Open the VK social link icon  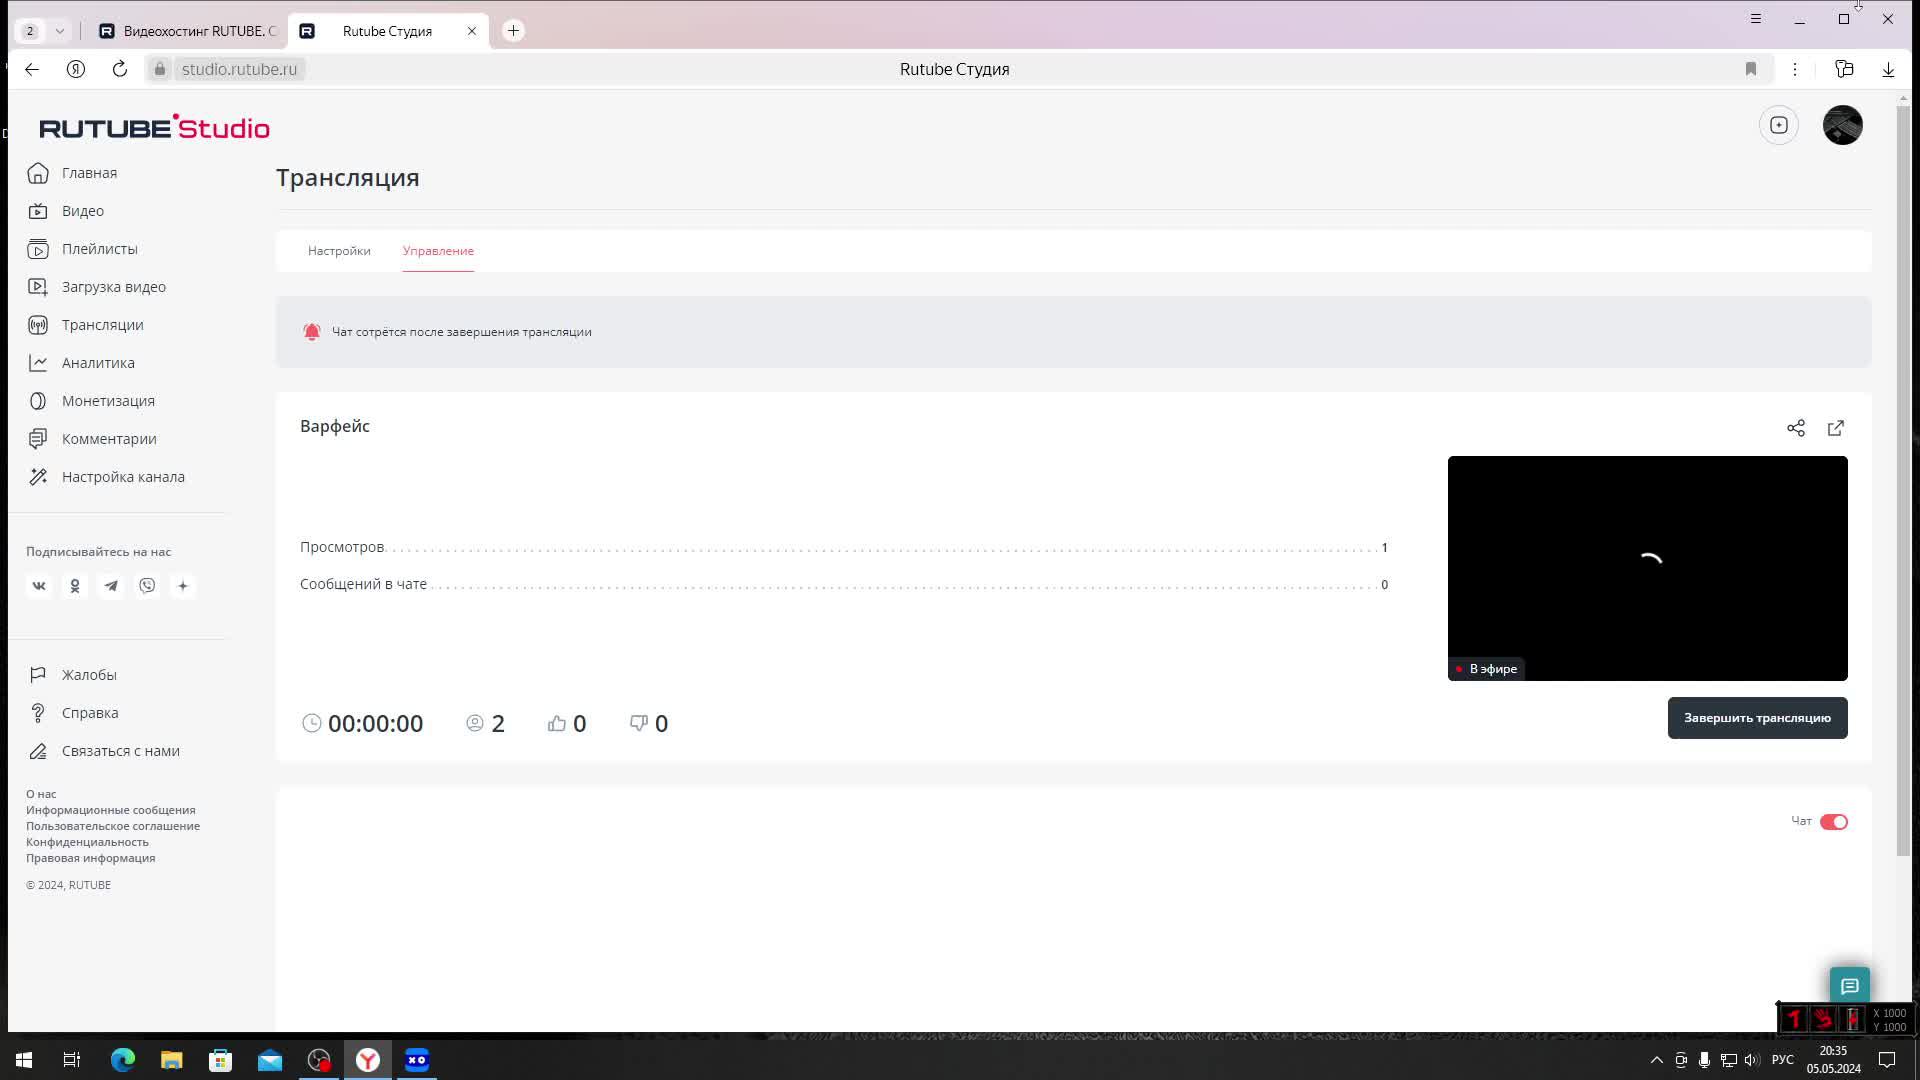39,586
